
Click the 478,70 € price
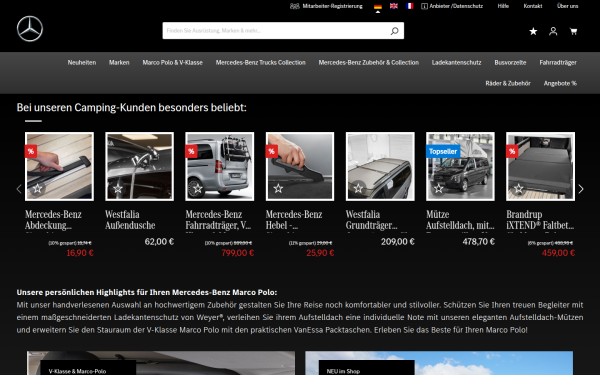478,242
